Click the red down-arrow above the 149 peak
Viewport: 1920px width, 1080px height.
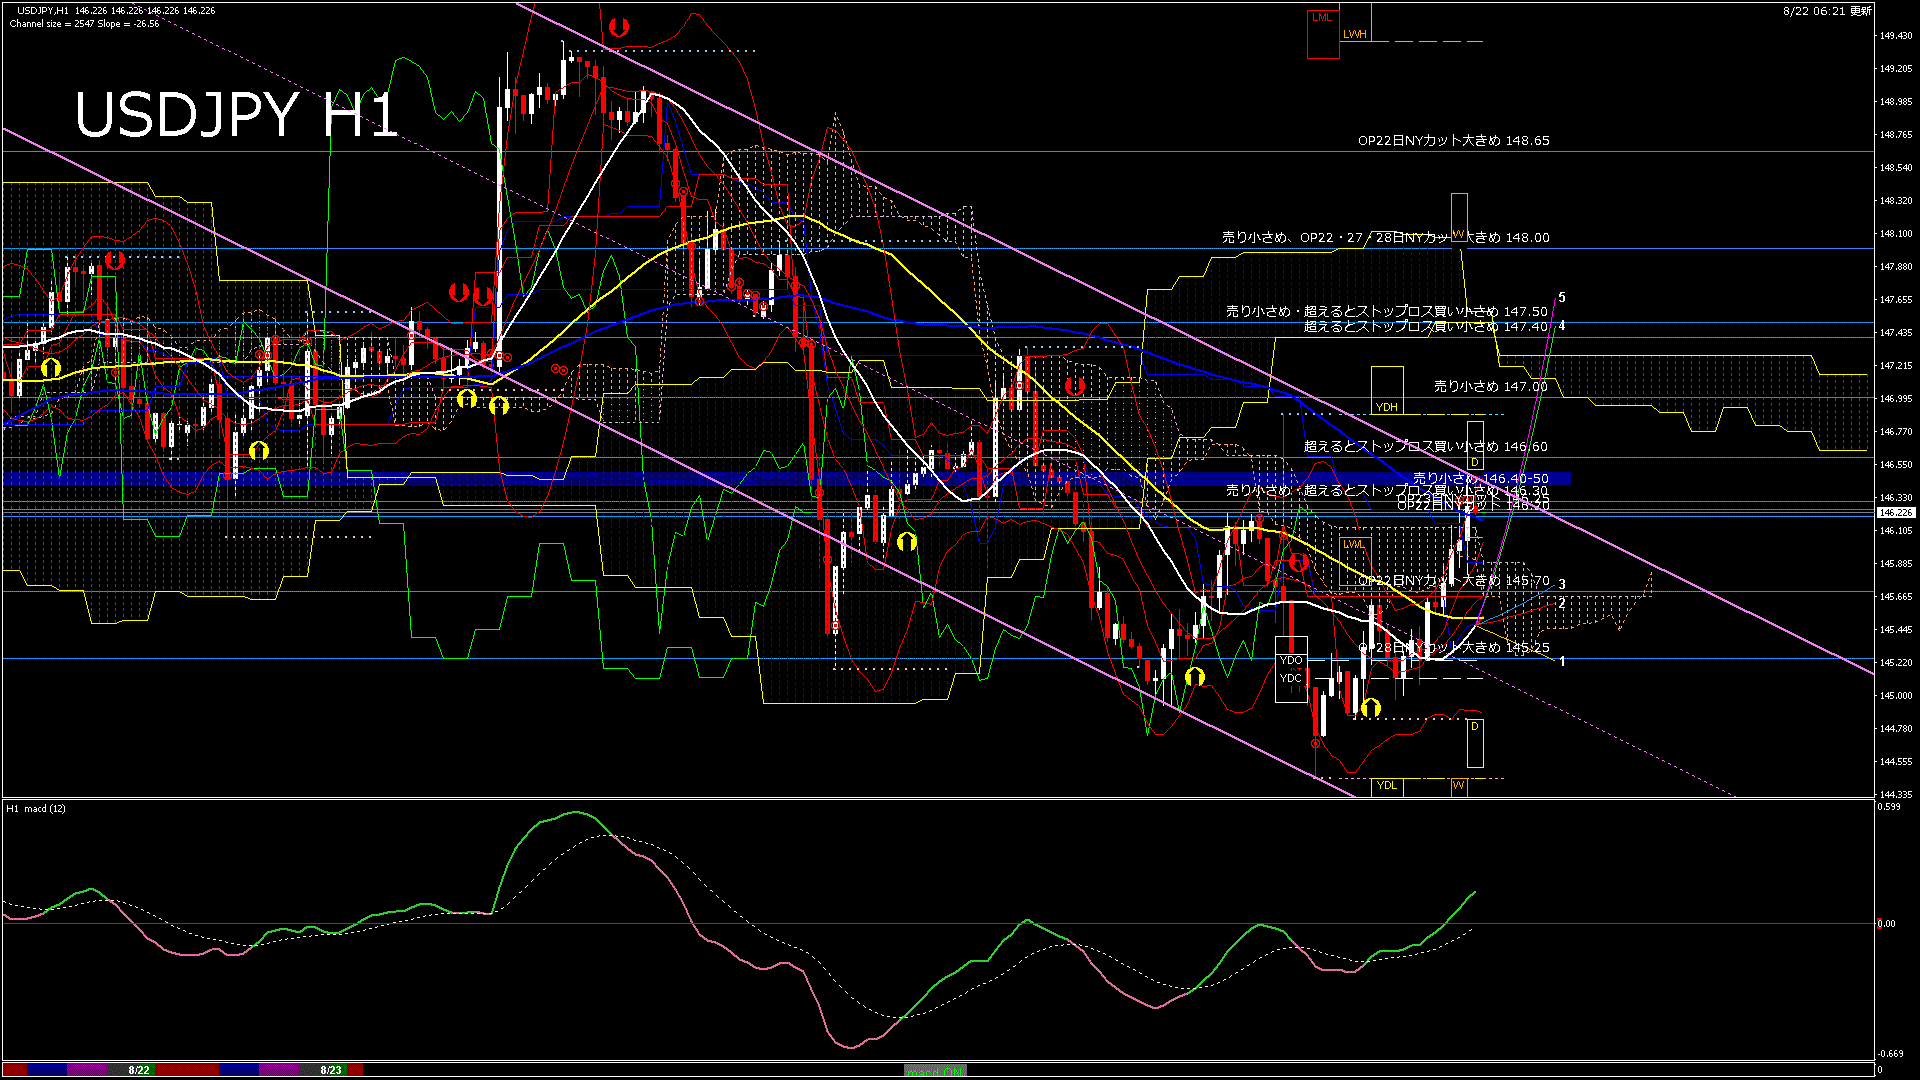point(619,27)
